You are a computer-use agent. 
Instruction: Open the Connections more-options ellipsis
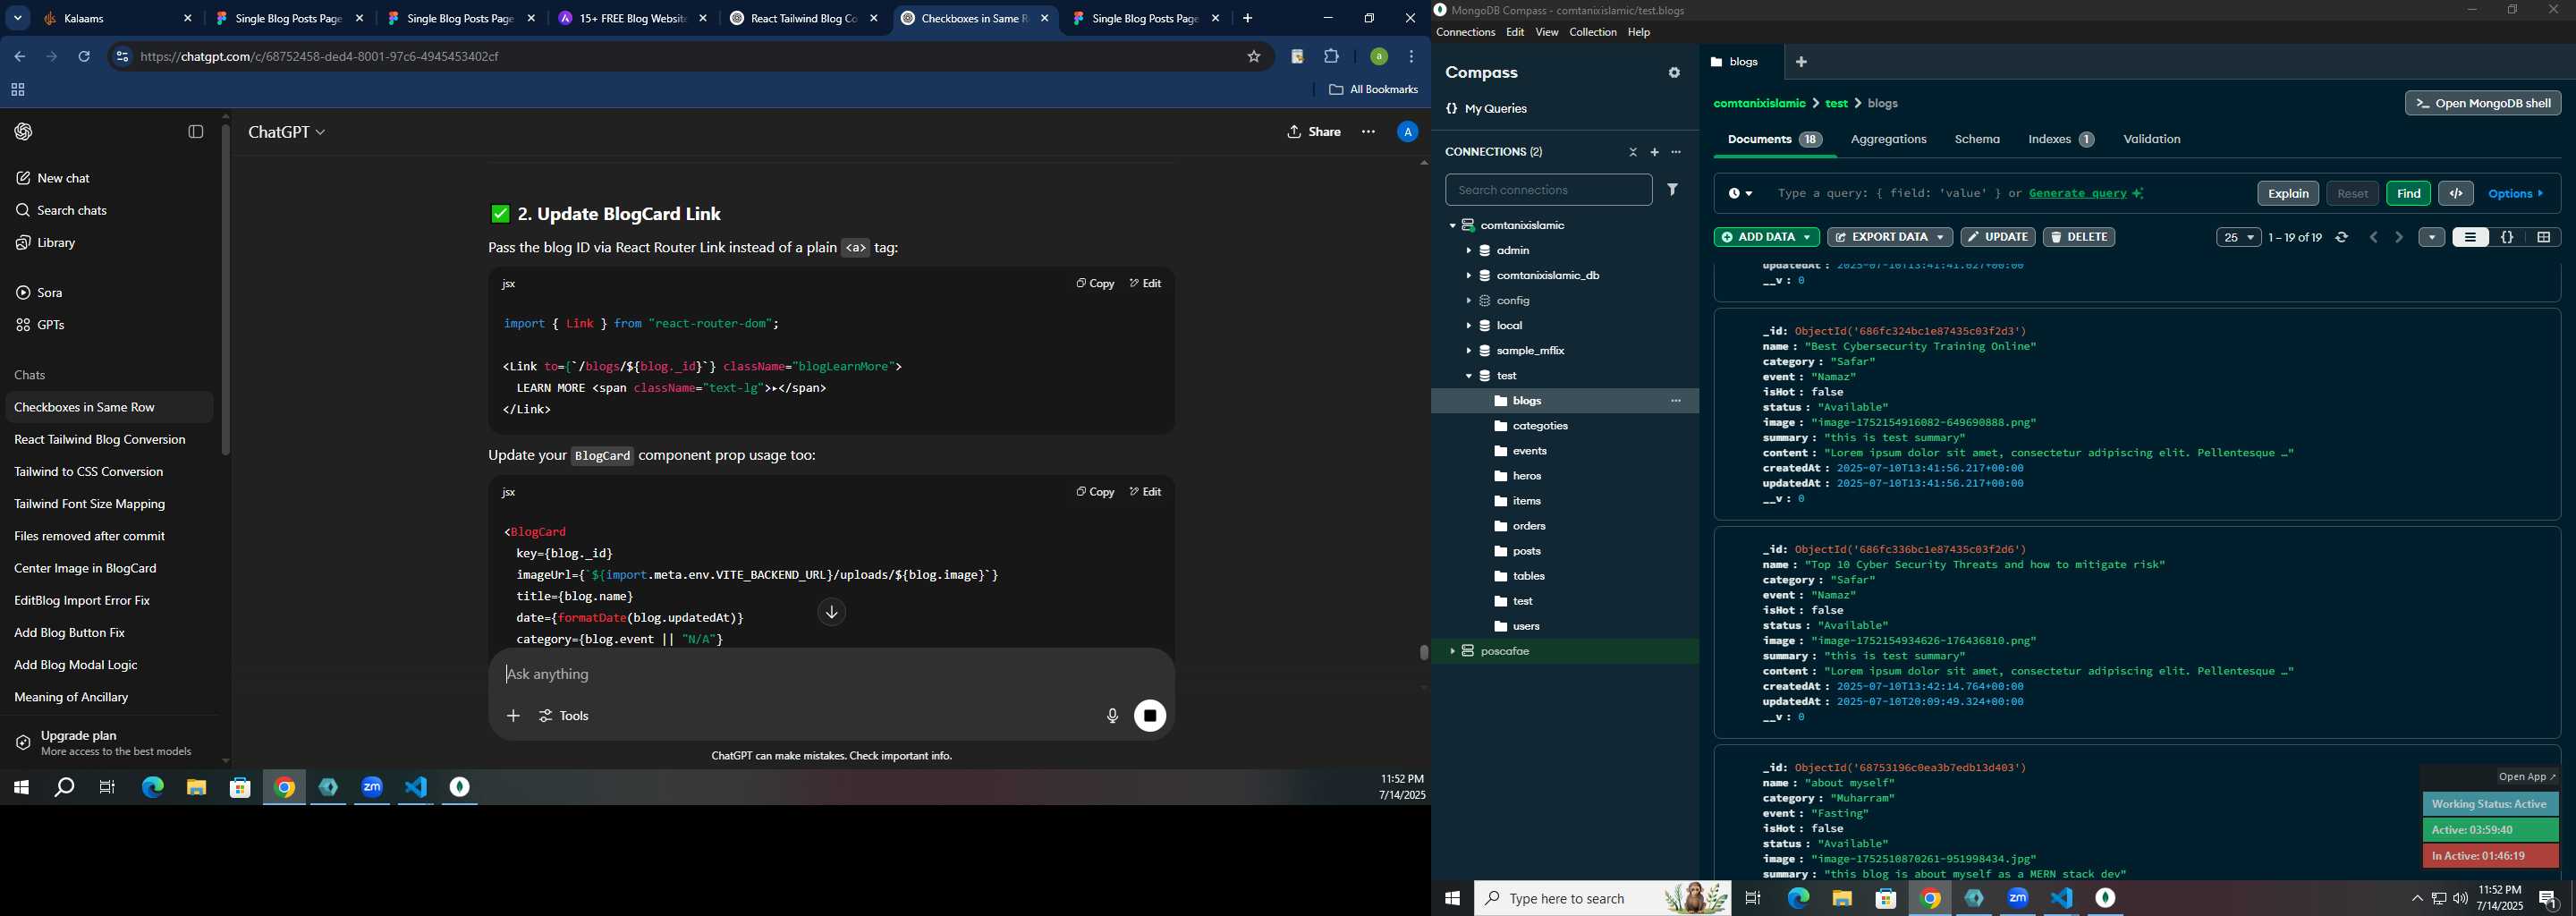(1677, 152)
